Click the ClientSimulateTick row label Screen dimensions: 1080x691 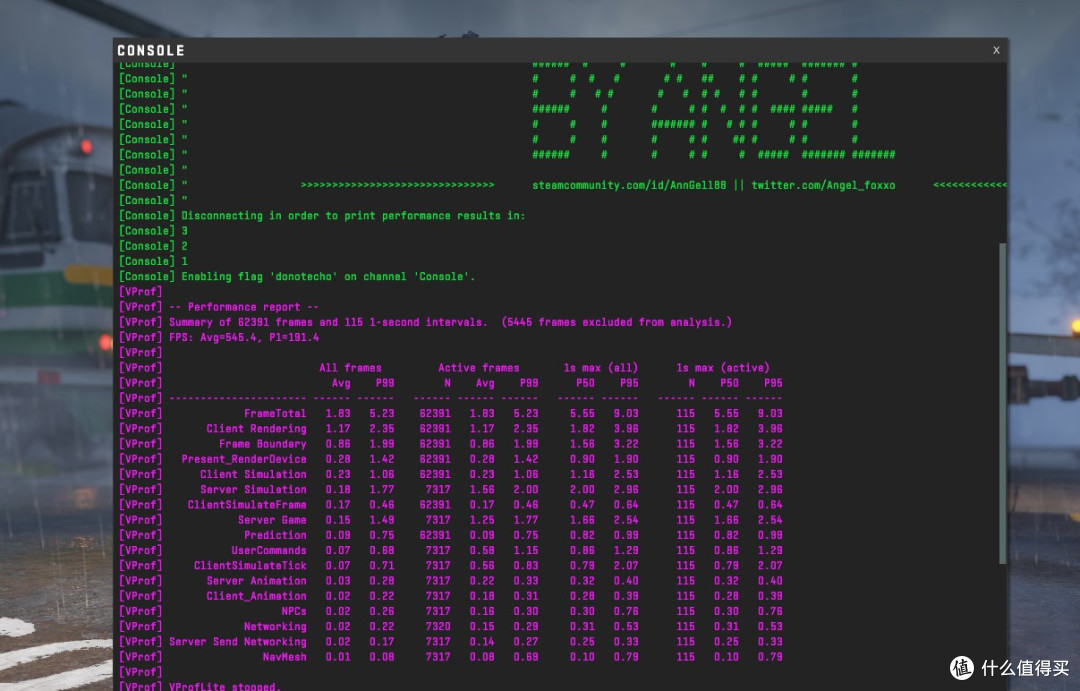(x=250, y=566)
